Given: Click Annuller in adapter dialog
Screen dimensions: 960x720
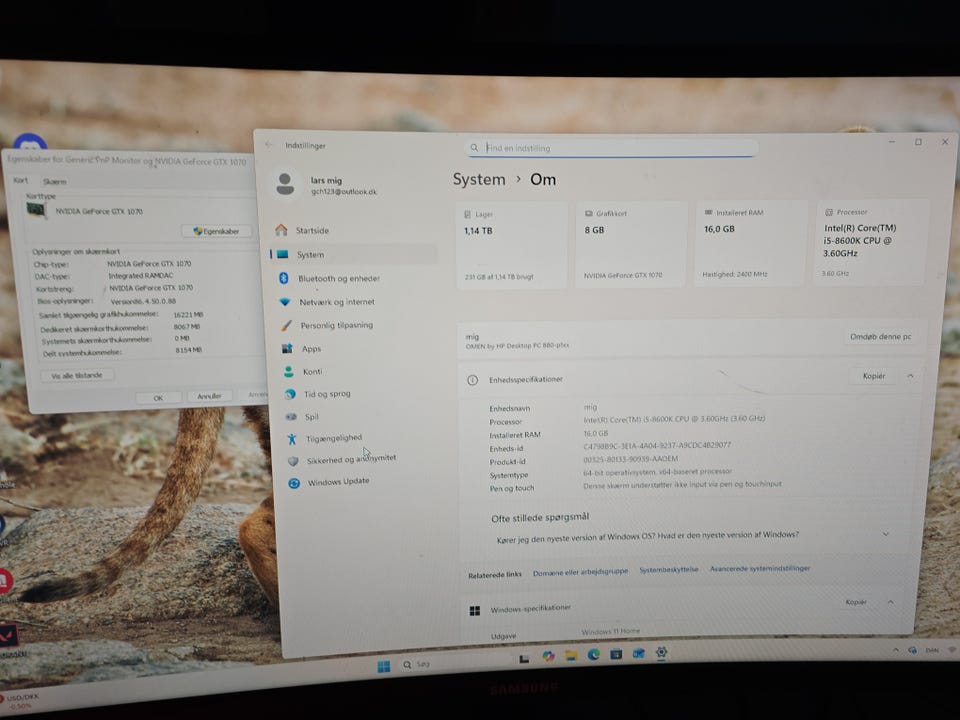Looking at the screenshot, I should pos(209,396).
